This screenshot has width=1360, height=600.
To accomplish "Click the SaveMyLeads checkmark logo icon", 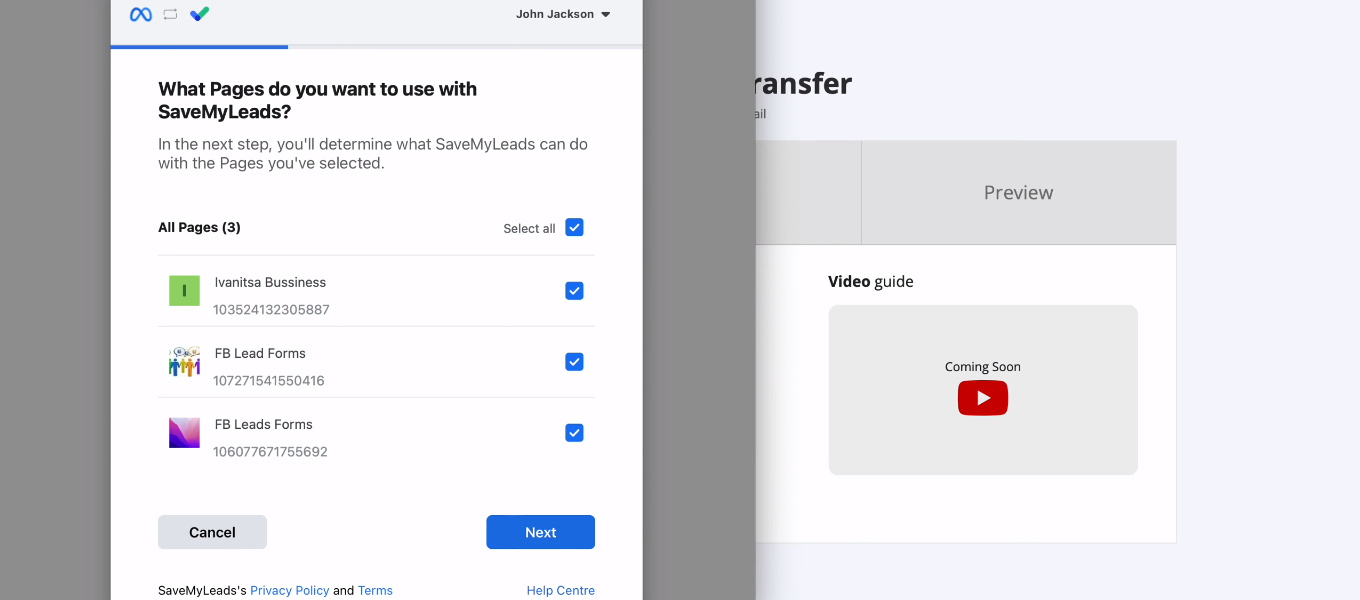I will click(199, 14).
